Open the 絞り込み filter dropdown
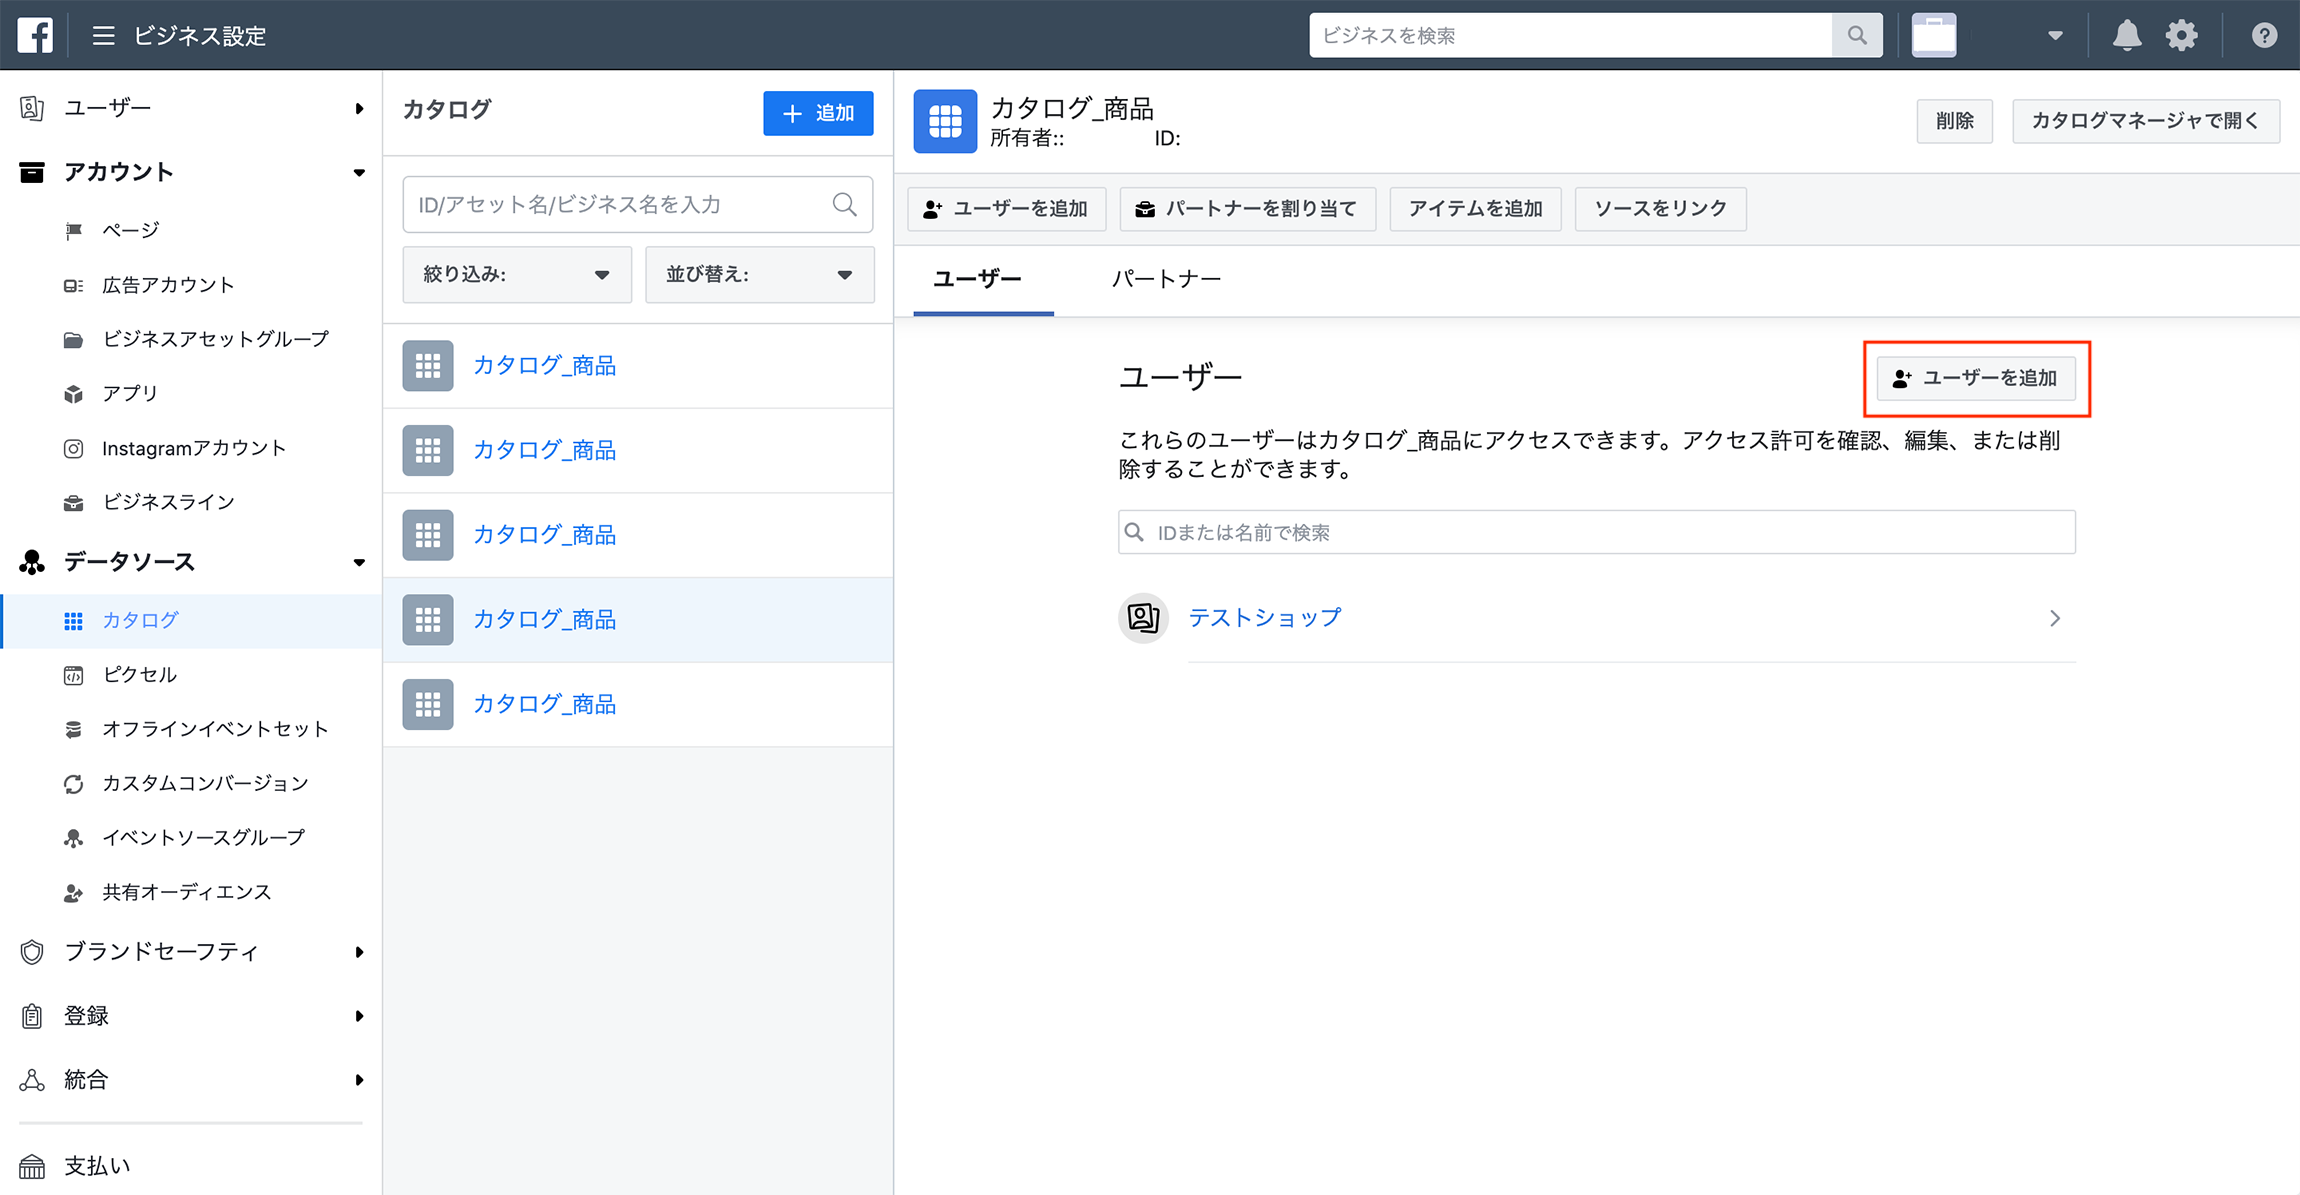This screenshot has width=2300, height=1195. tap(516, 274)
